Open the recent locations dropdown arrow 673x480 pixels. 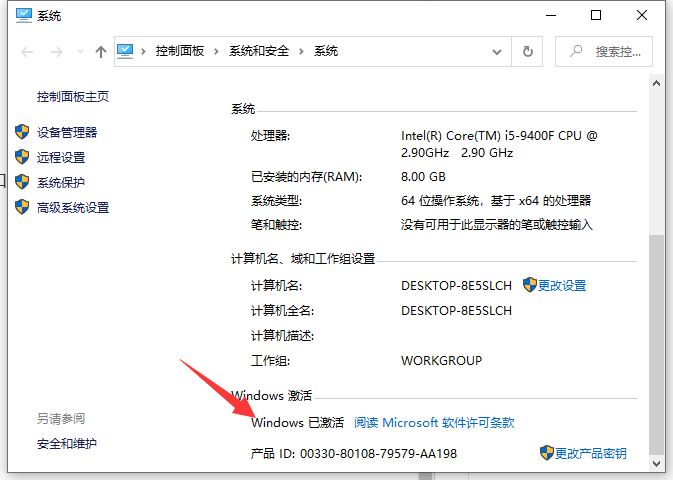click(79, 52)
